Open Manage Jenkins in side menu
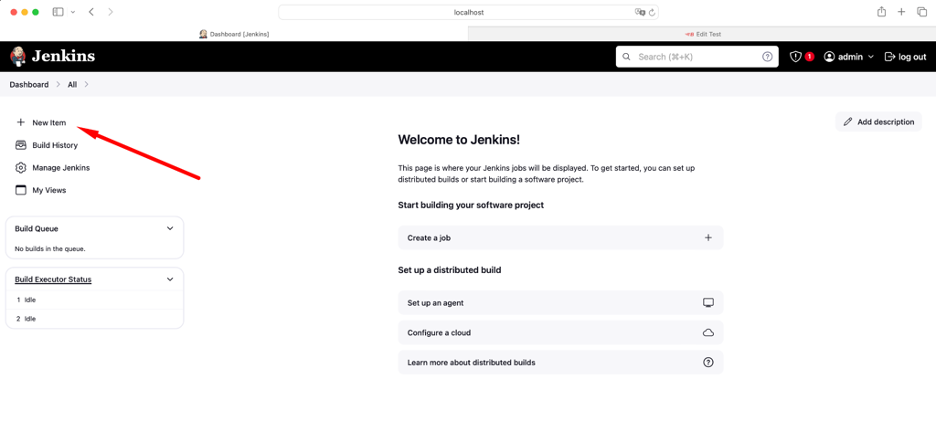 coord(61,168)
